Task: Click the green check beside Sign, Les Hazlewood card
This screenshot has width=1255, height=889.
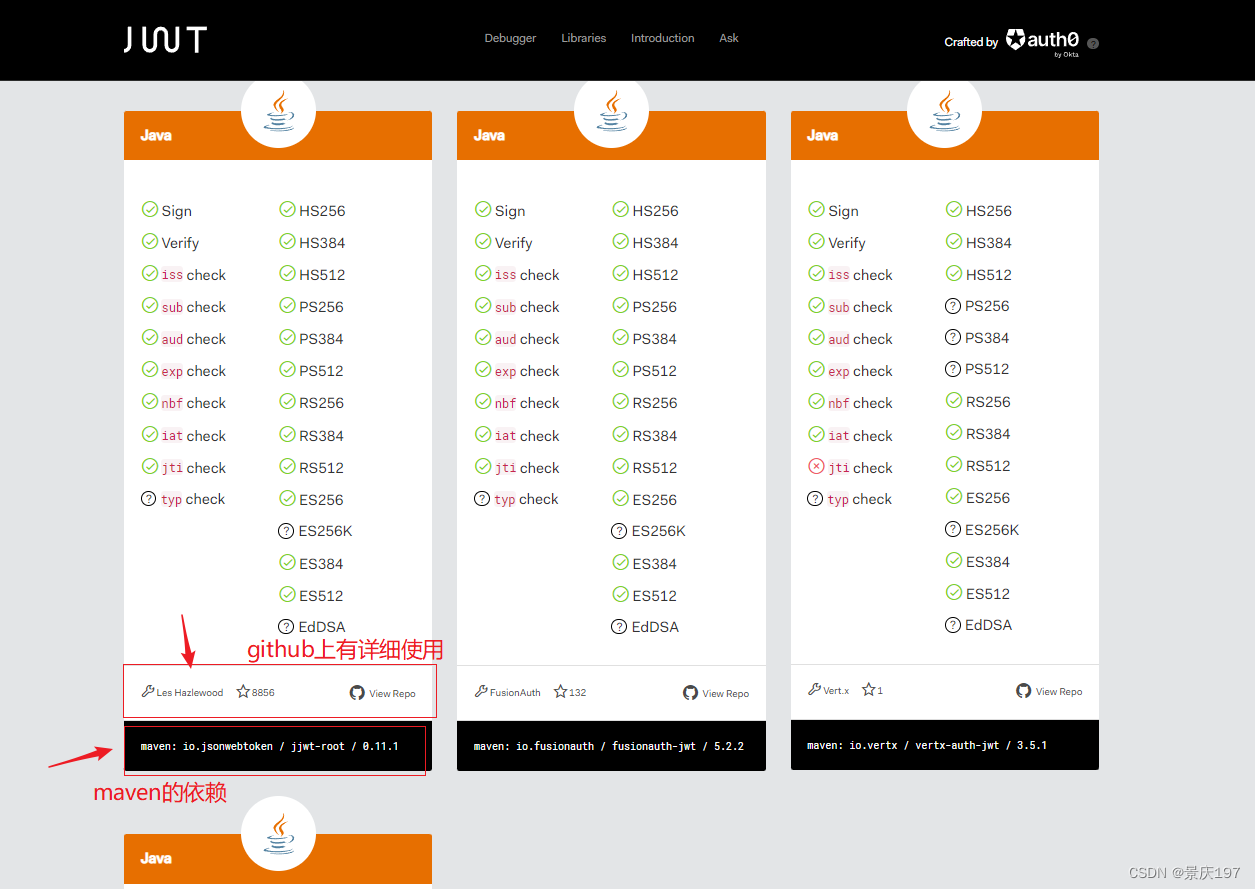Action: [149, 210]
